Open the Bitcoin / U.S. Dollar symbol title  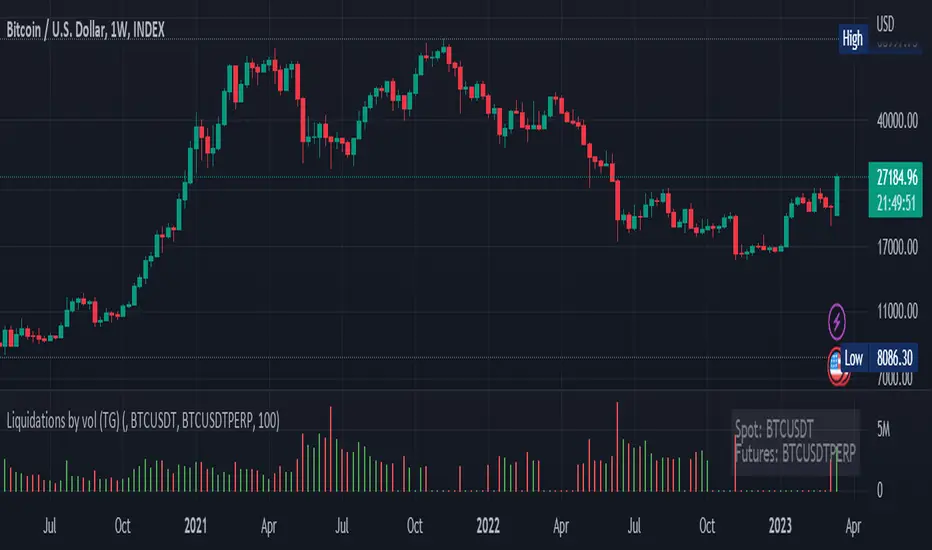pyautogui.click(x=86, y=30)
